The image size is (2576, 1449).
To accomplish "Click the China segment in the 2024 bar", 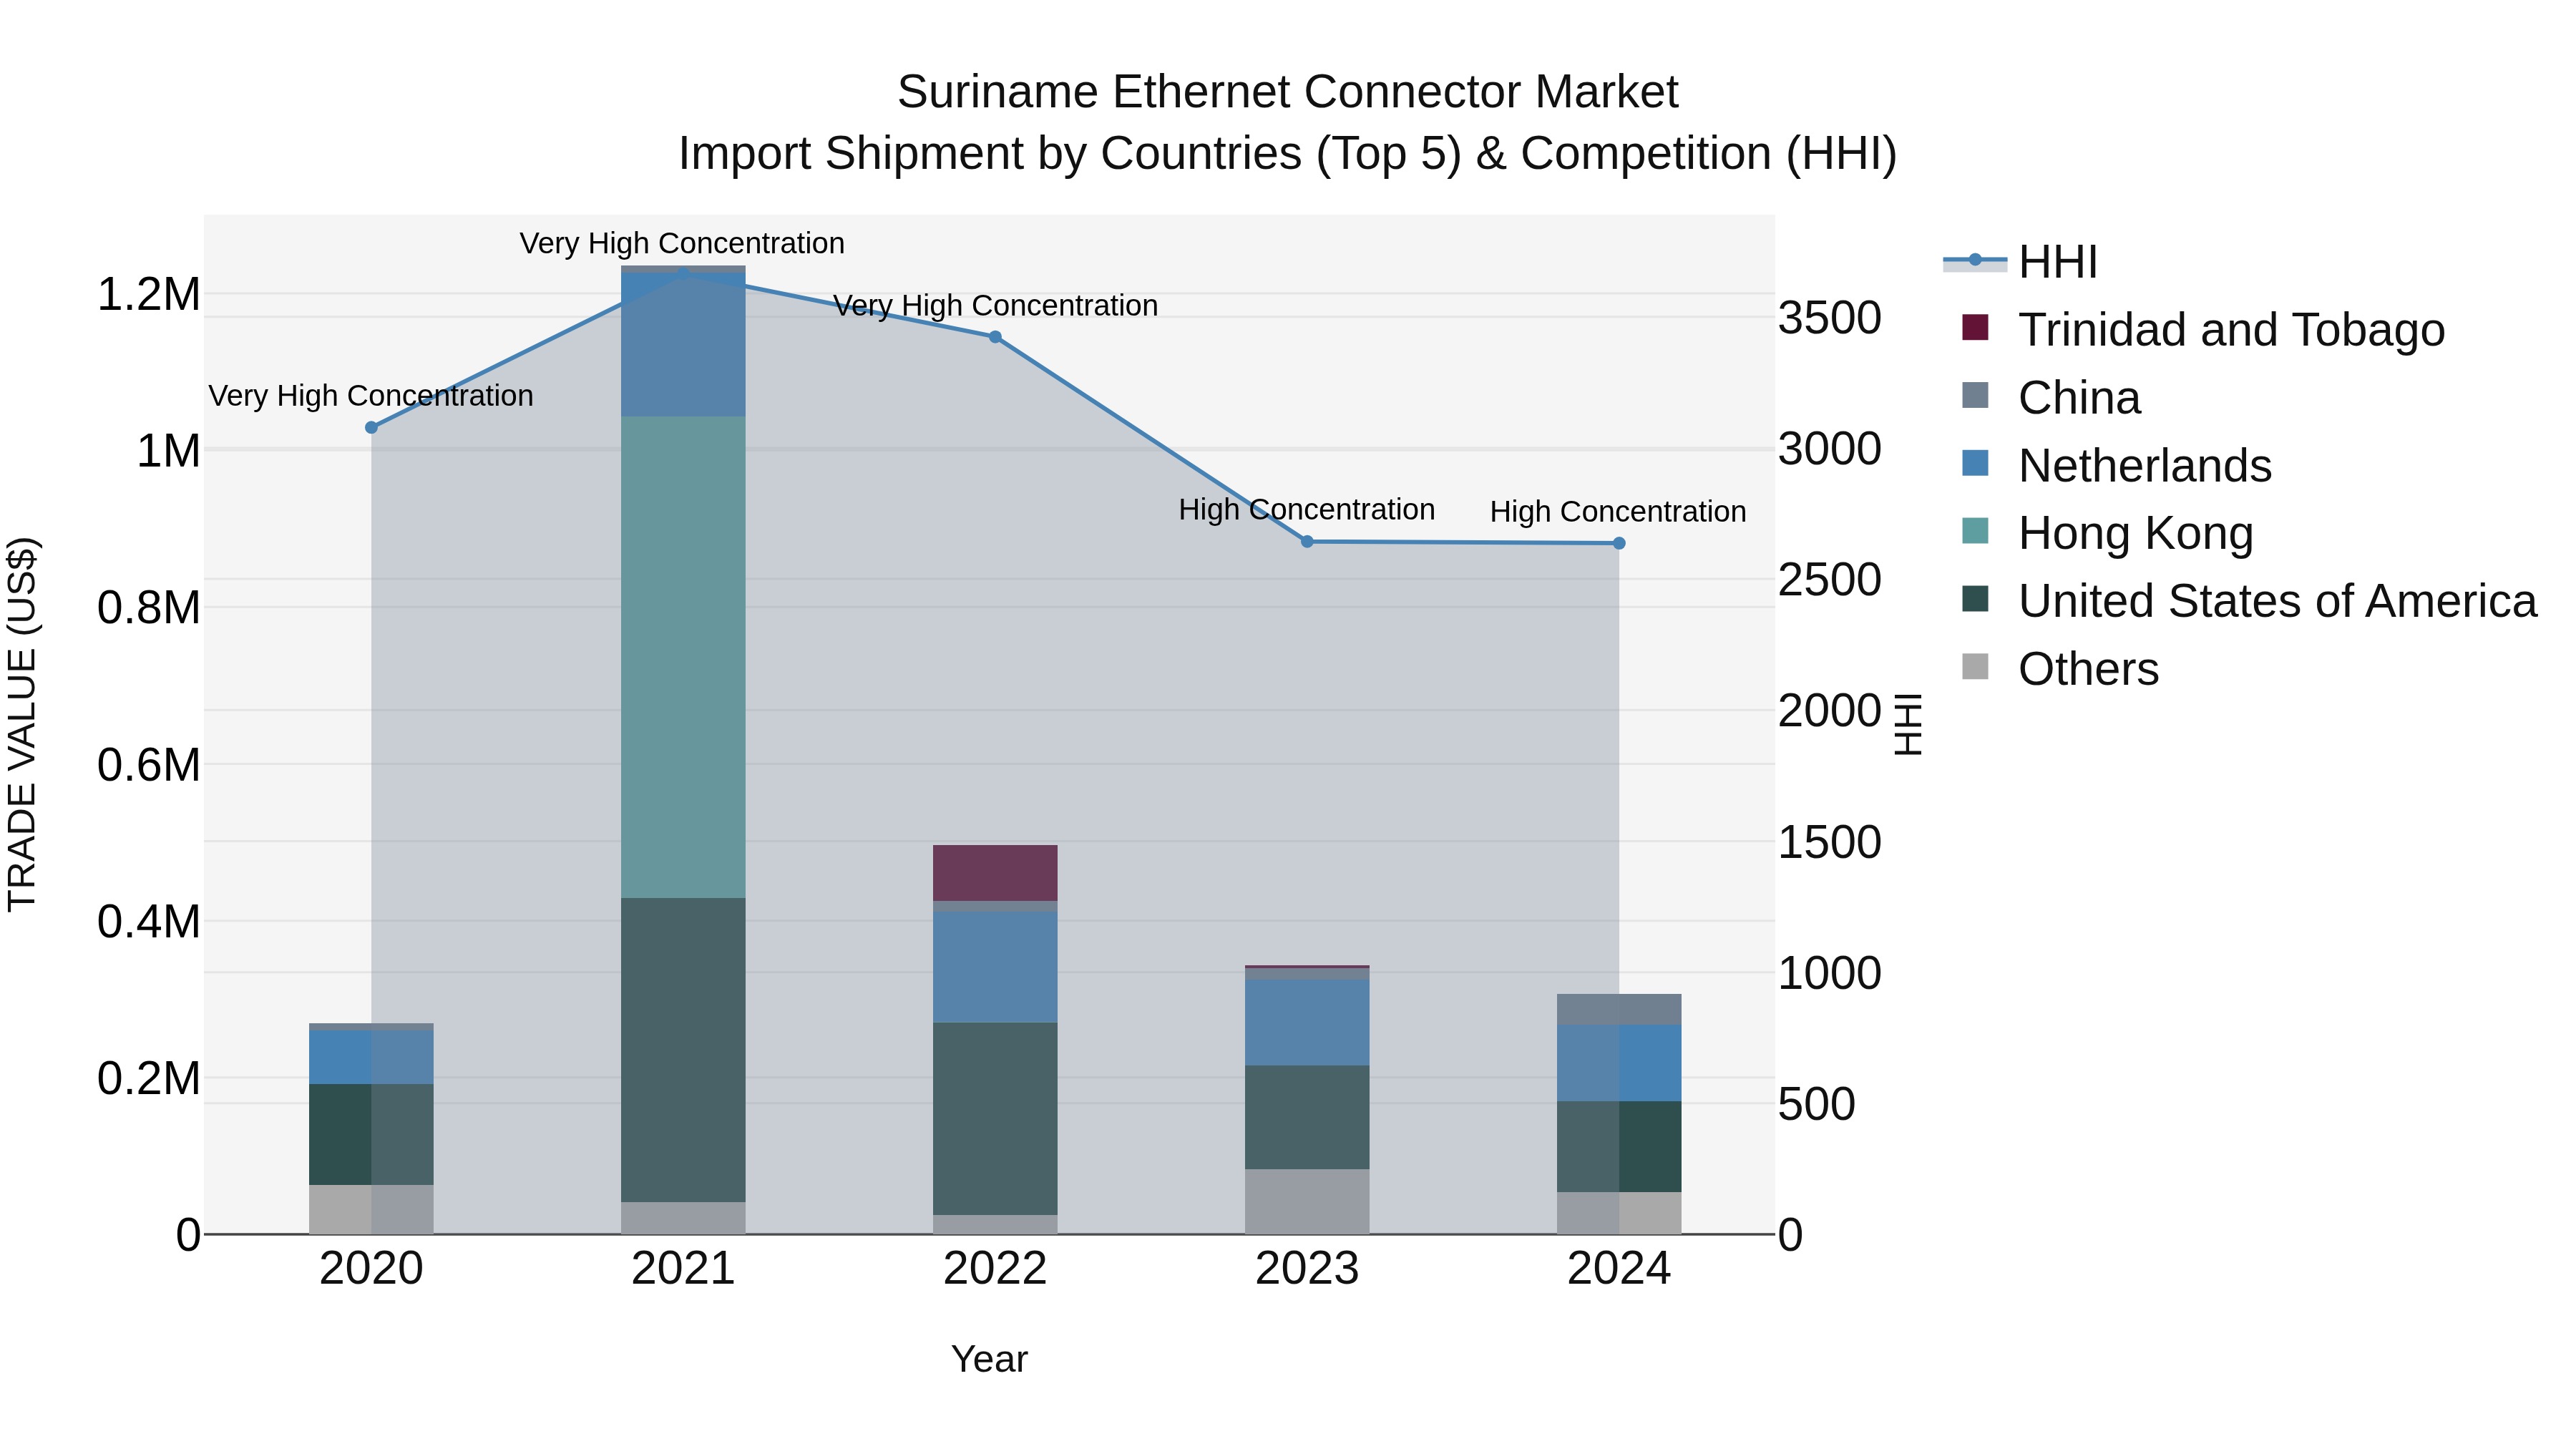I will [x=1619, y=1009].
